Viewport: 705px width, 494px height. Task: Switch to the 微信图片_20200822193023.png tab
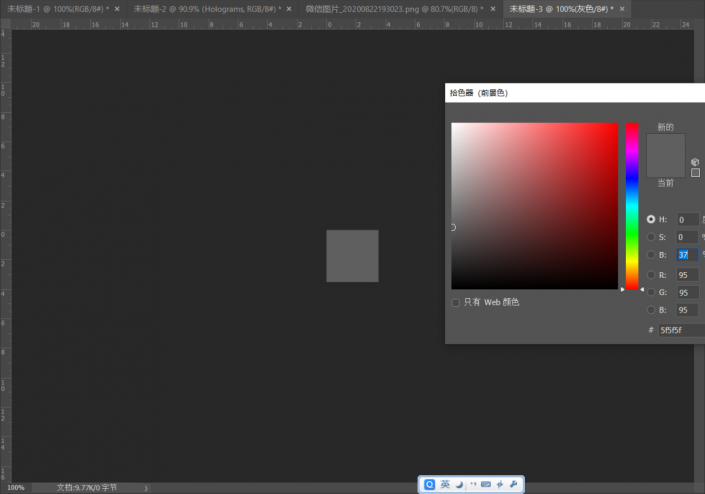click(390, 8)
